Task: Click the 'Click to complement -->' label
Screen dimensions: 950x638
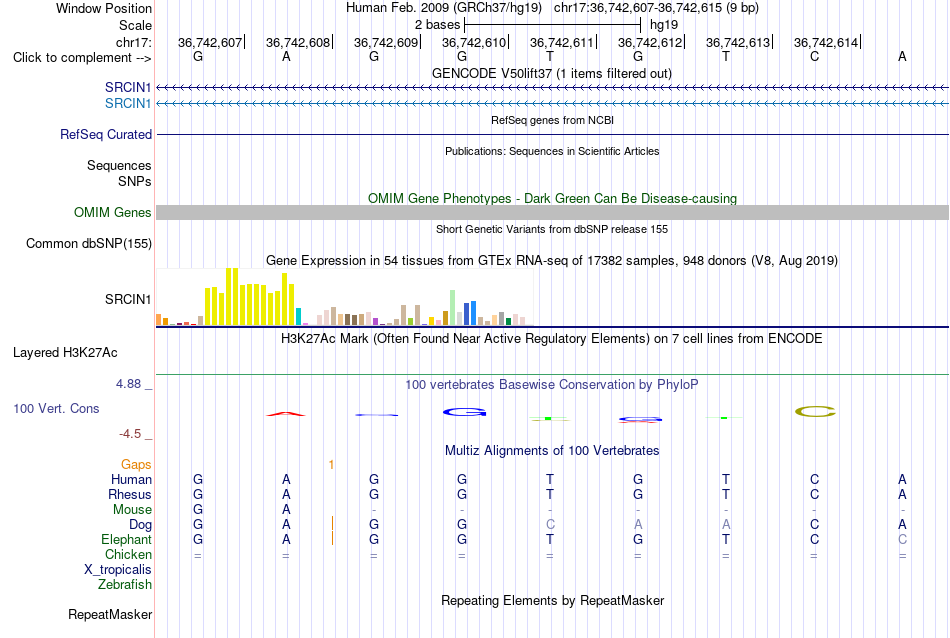Action: 82,58
